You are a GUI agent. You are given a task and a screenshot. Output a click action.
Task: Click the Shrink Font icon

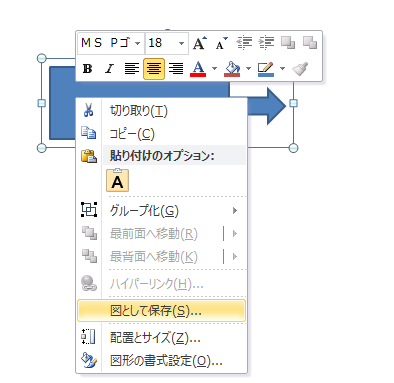pyautogui.click(x=221, y=43)
